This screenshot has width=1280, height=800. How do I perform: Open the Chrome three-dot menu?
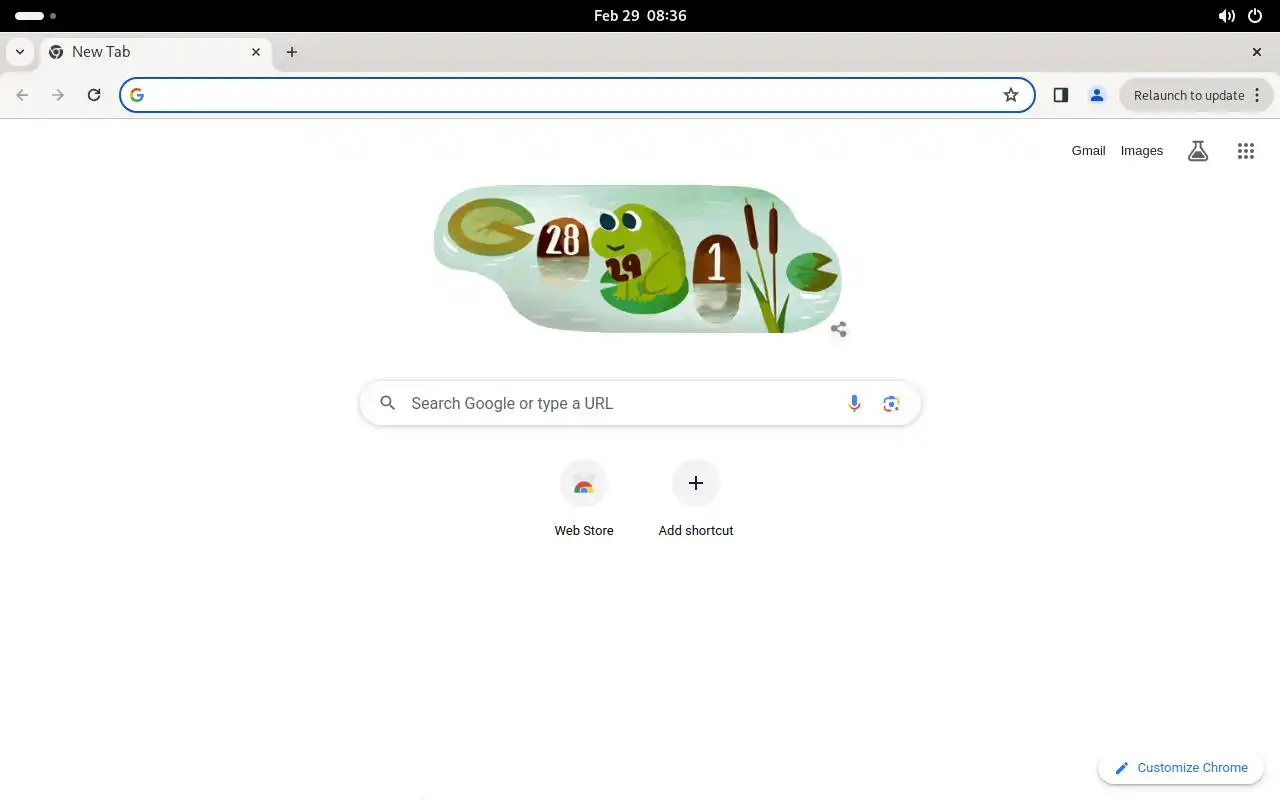pos(1257,95)
